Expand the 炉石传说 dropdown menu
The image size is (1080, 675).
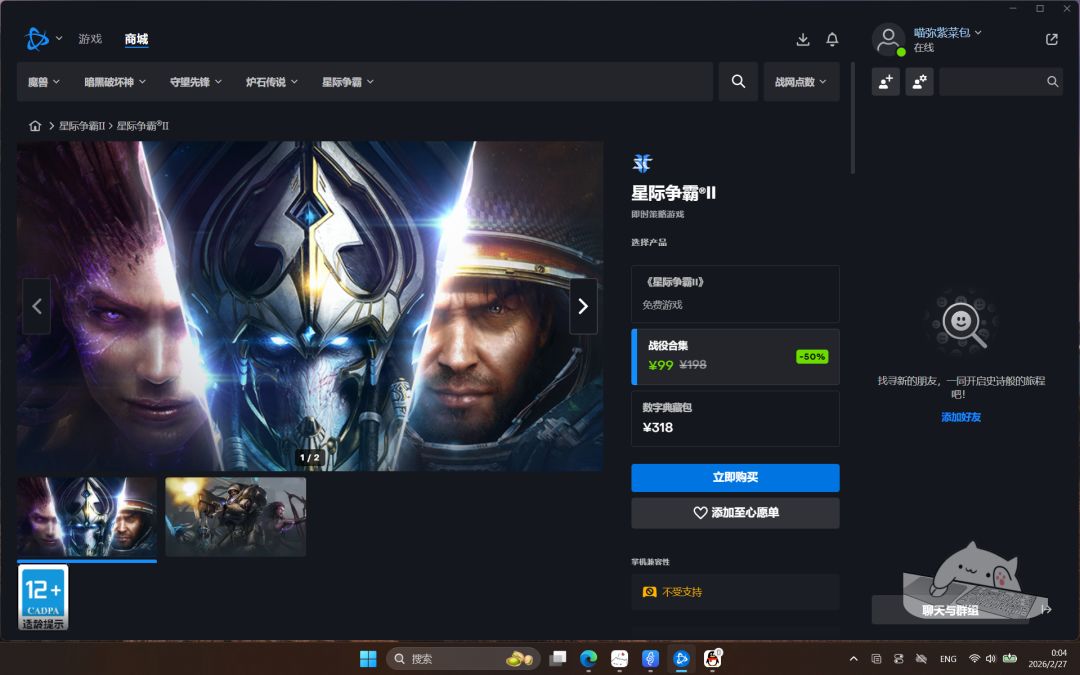(271, 82)
